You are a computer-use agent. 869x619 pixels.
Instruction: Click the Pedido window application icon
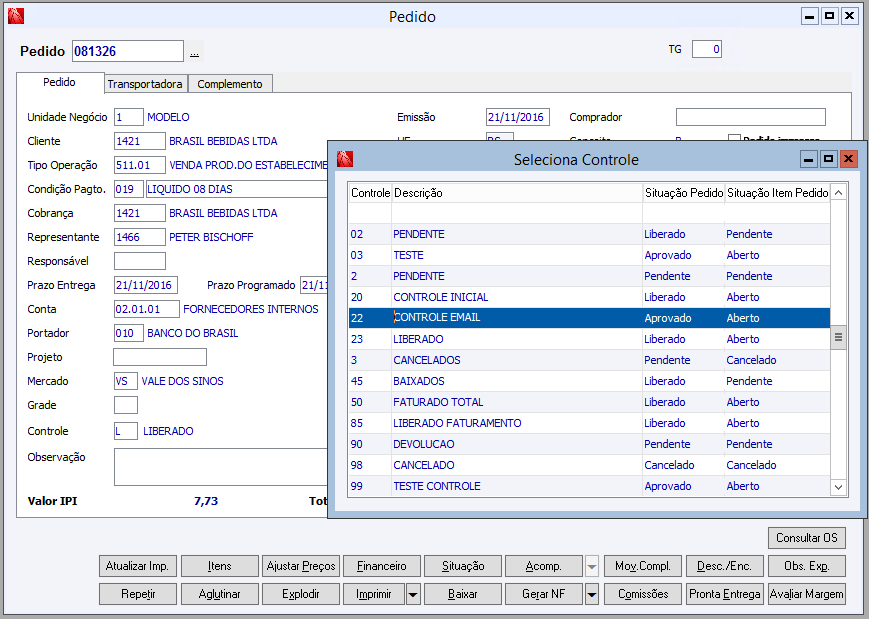(15, 16)
